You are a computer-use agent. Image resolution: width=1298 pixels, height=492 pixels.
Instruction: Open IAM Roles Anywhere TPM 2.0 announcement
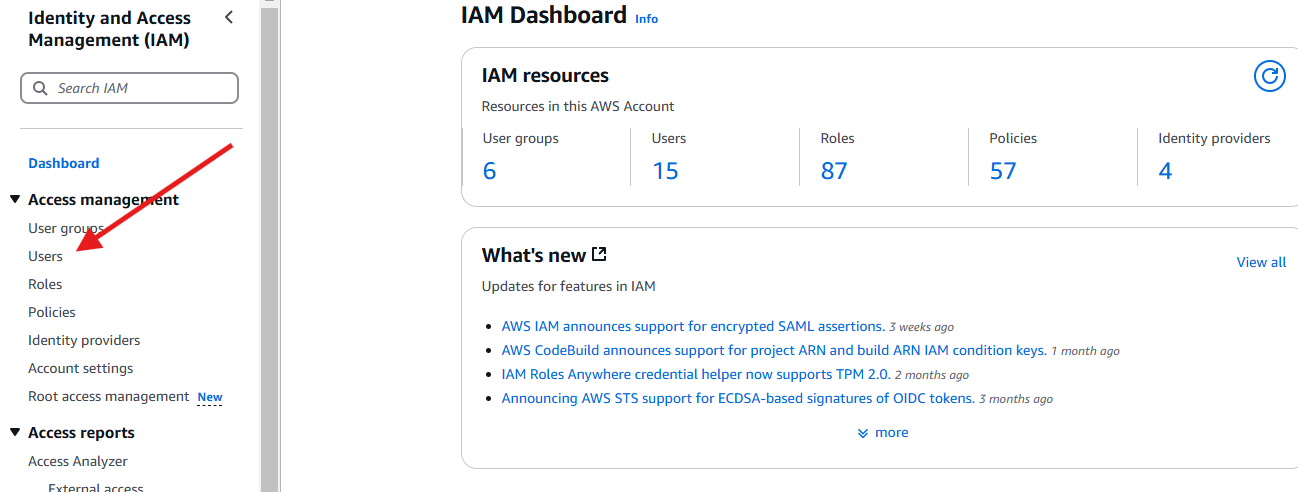pos(696,374)
